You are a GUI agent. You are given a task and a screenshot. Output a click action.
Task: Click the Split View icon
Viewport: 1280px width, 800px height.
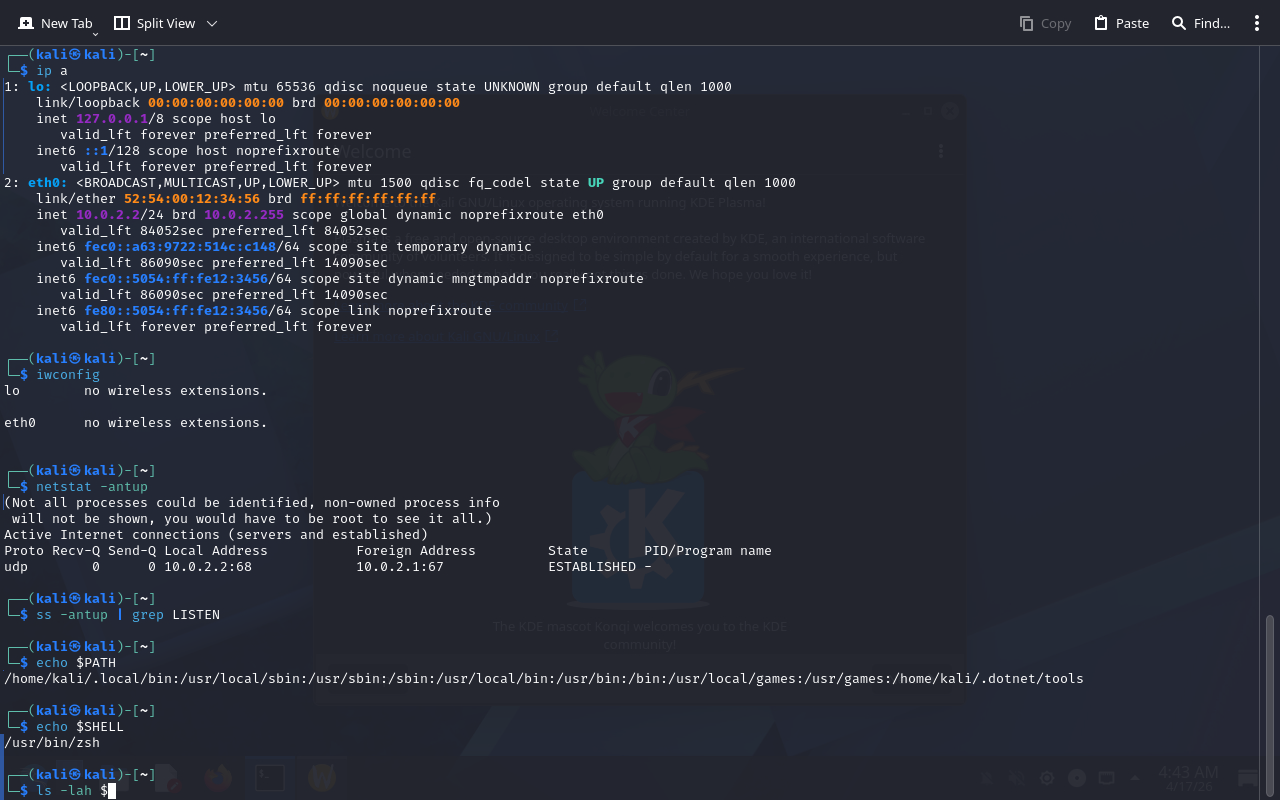pyautogui.click(x=122, y=23)
